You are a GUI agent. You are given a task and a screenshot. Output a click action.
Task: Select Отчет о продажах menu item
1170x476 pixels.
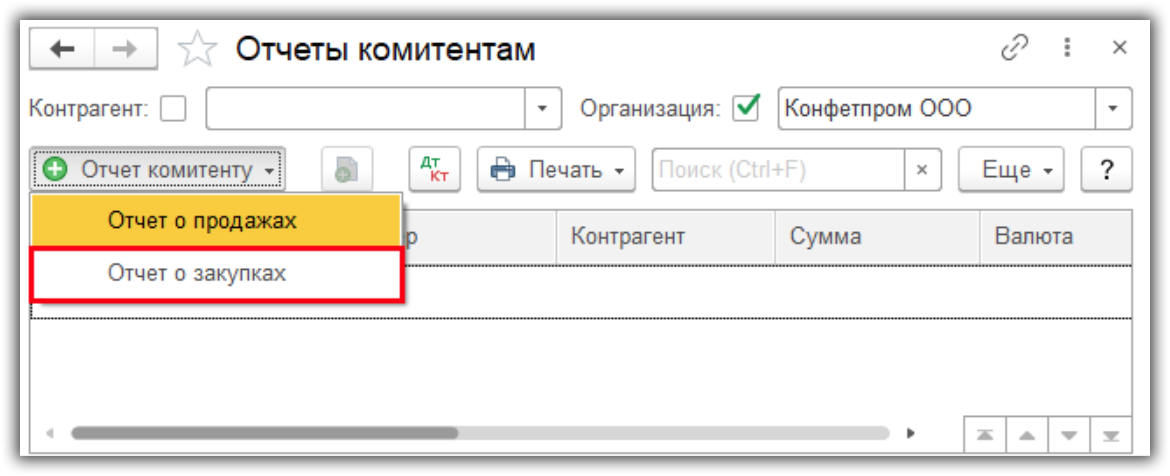[216, 221]
